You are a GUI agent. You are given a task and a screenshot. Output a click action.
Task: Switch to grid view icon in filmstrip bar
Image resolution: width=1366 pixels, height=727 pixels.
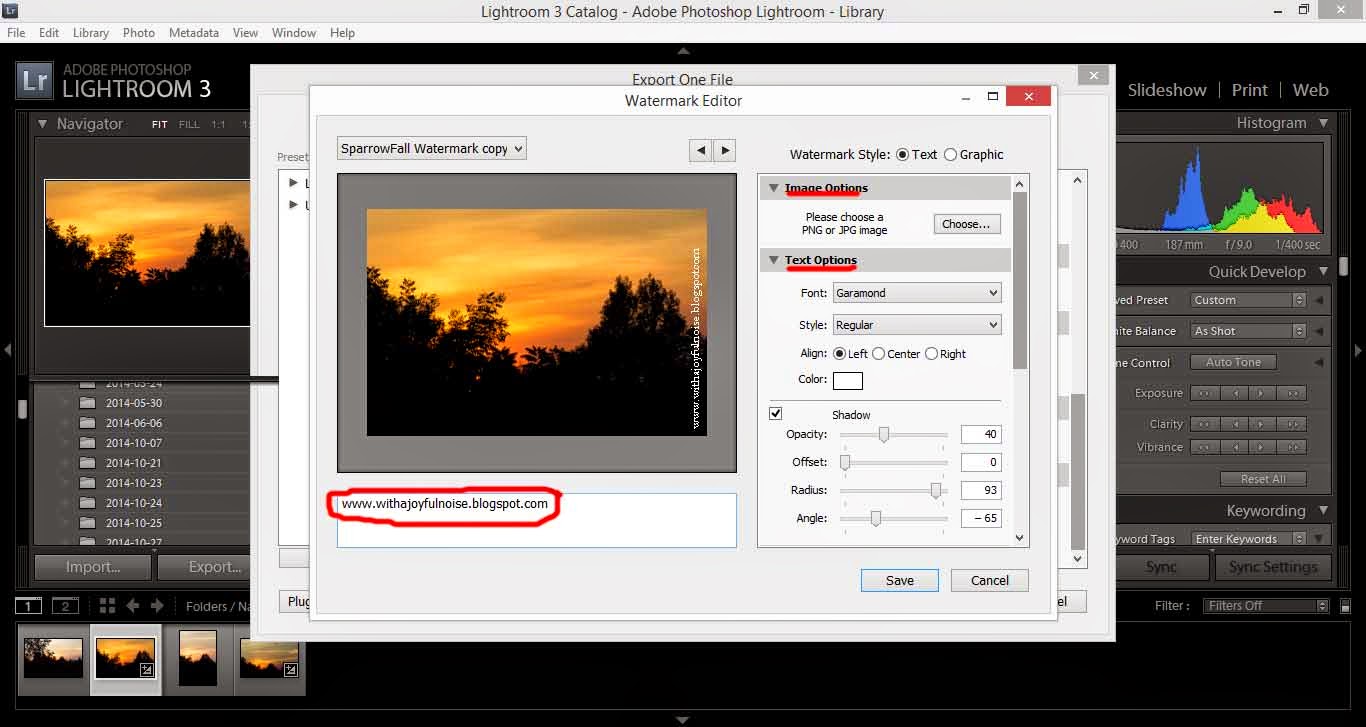[x=107, y=606]
